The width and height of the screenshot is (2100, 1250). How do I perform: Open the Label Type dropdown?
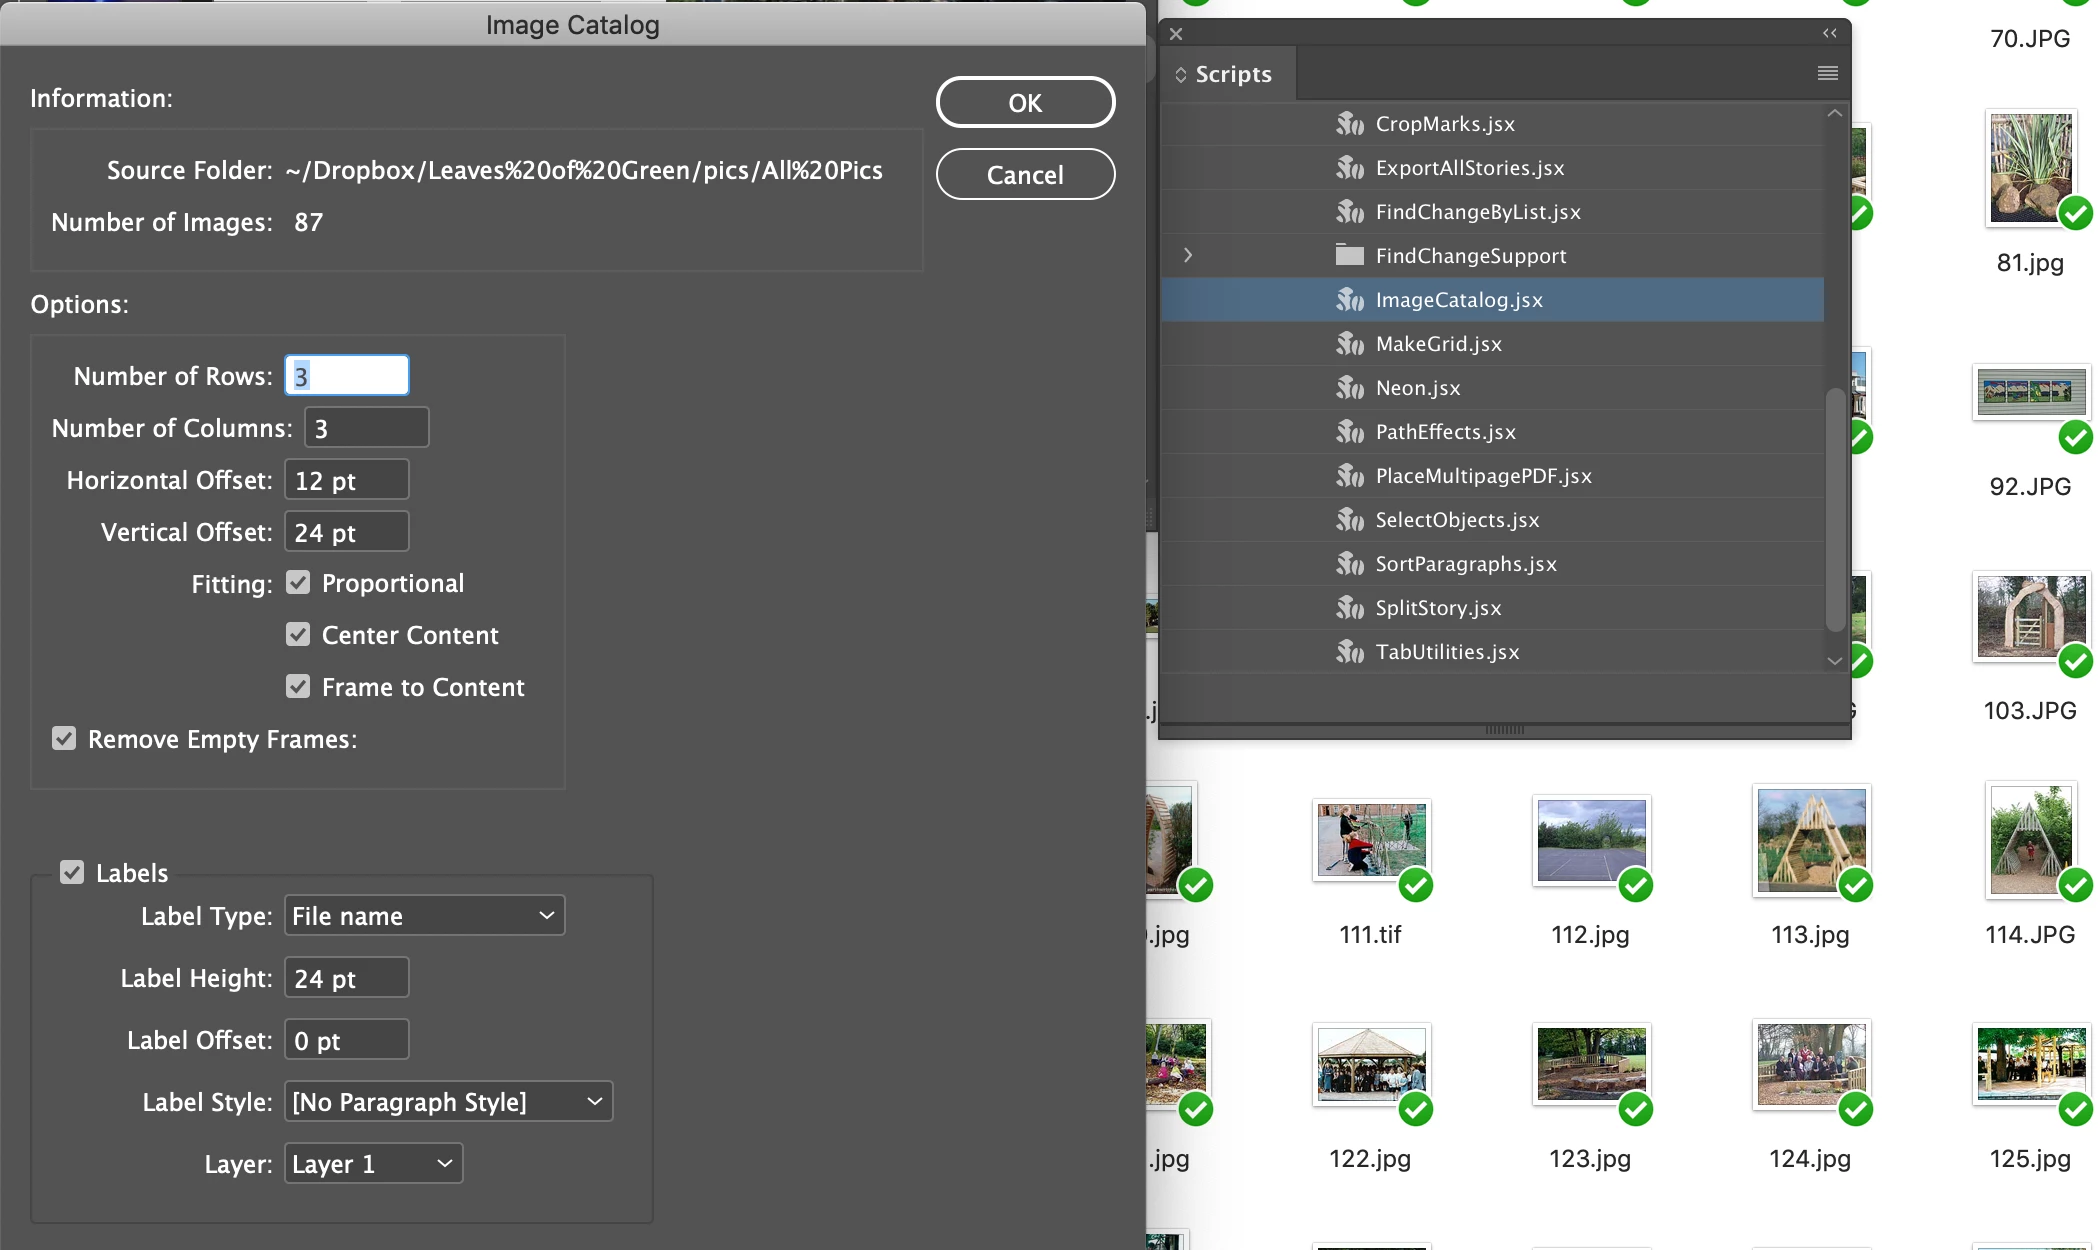click(425, 916)
